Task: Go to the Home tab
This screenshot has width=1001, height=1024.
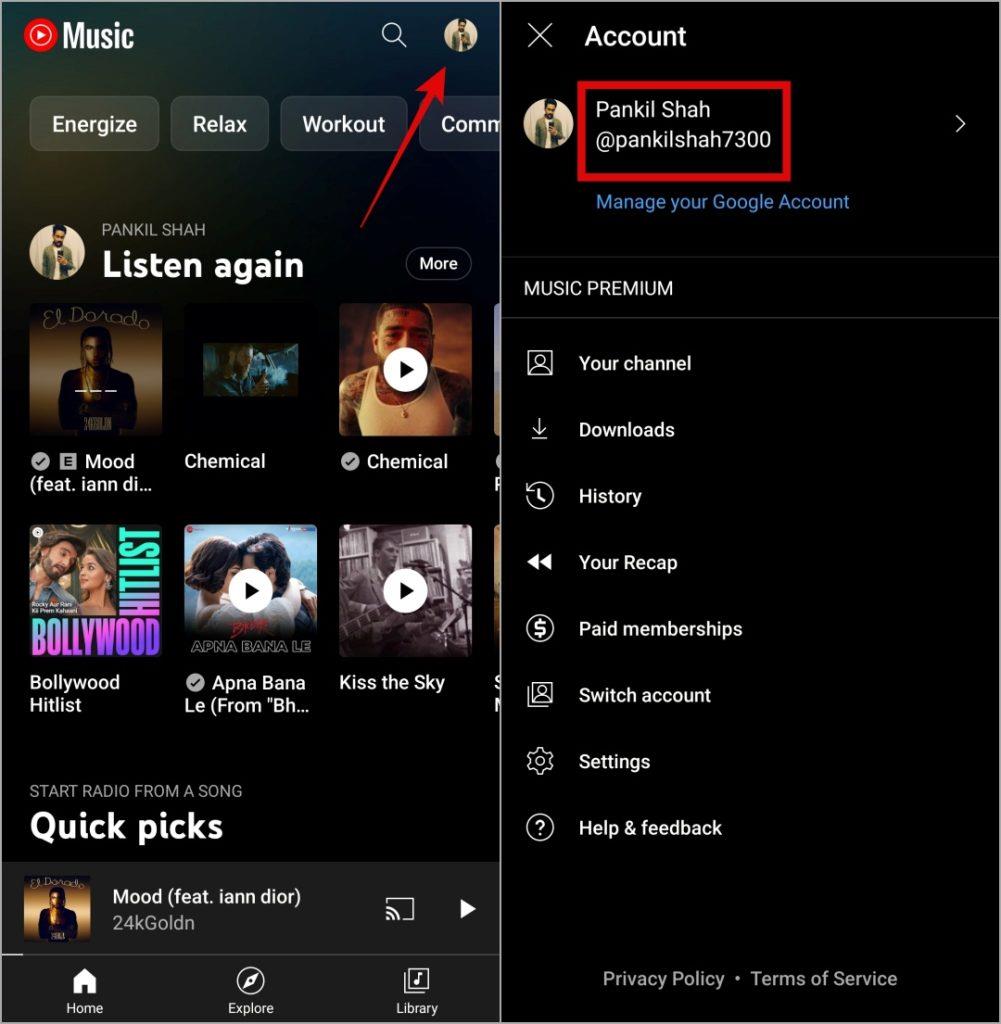Action: [84, 991]
